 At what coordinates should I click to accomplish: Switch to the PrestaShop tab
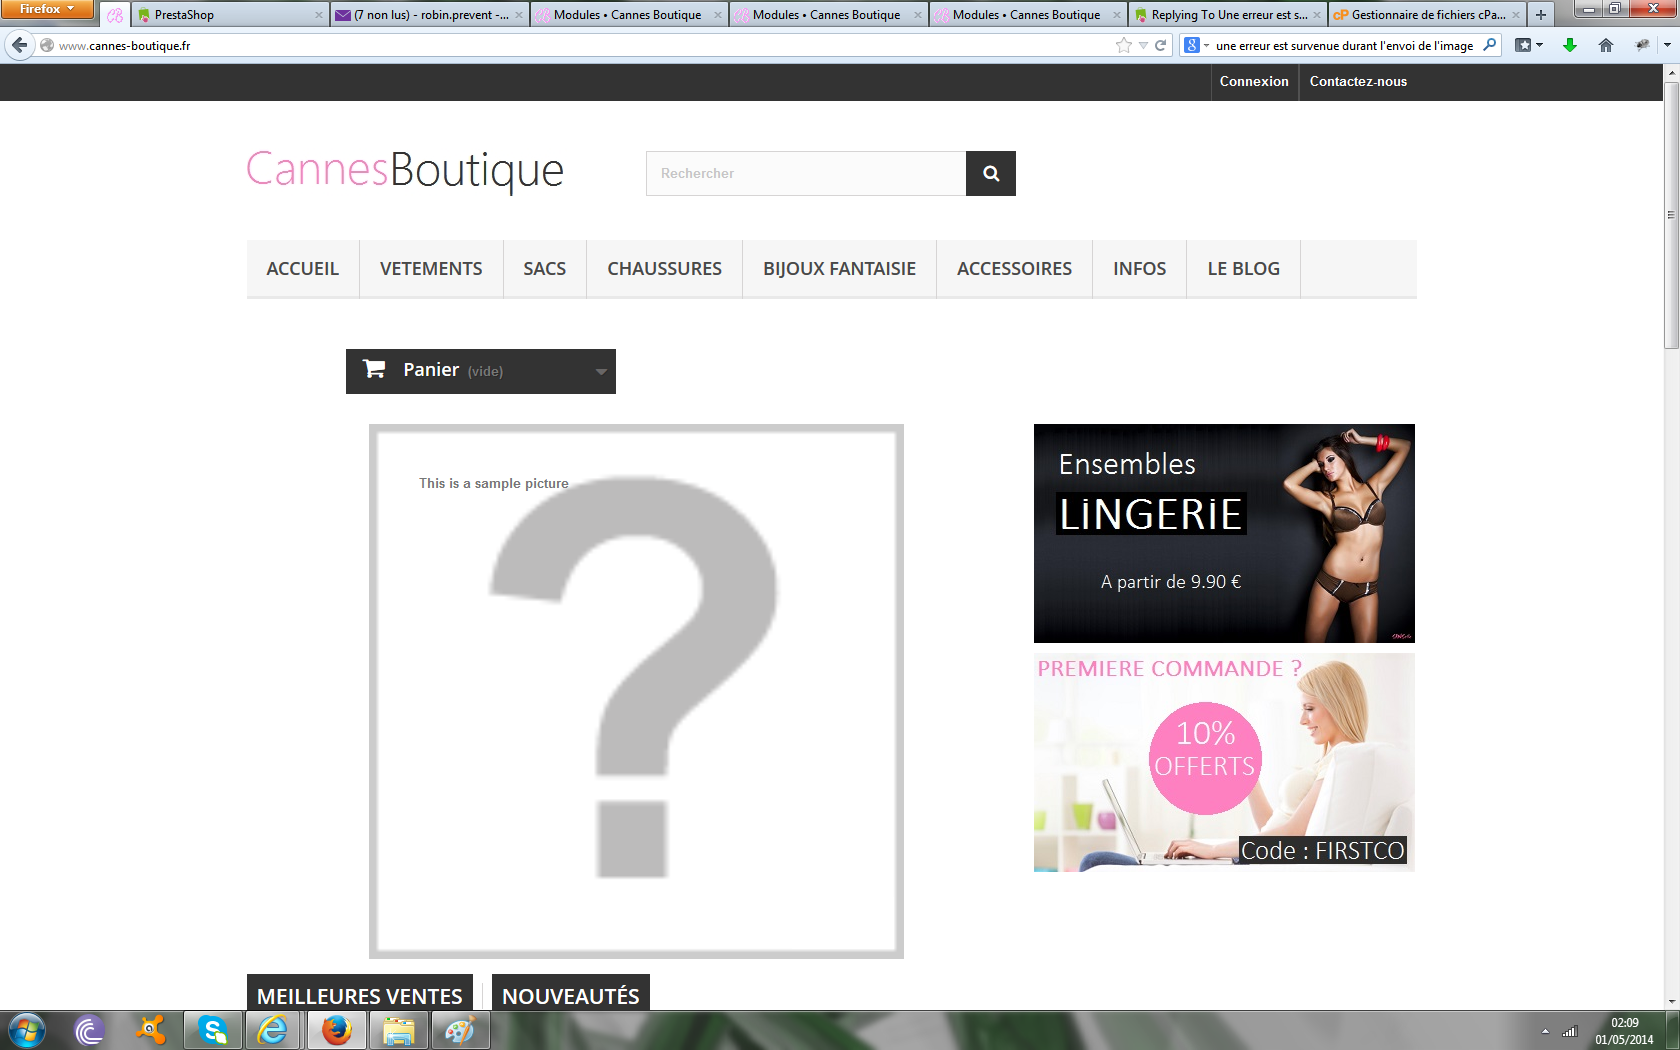[230, 15]
